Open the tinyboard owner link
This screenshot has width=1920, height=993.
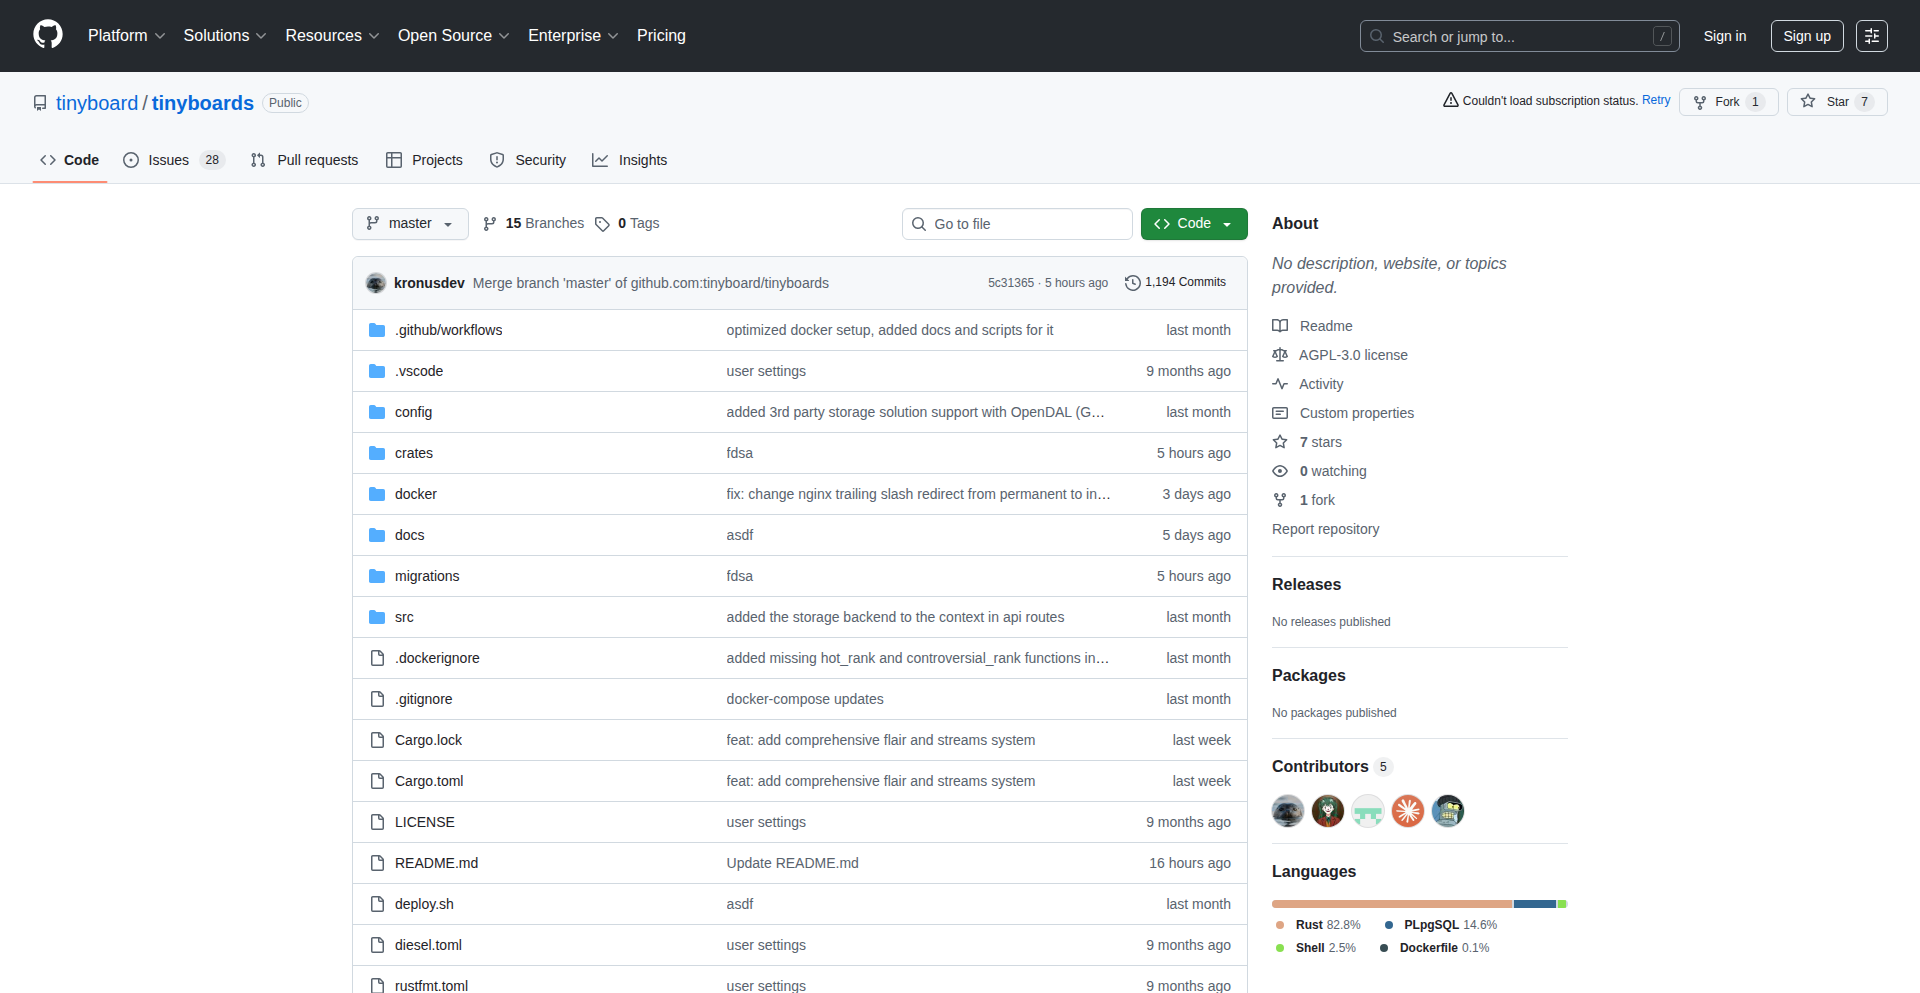pyautogui.click(x=97, y=103)
